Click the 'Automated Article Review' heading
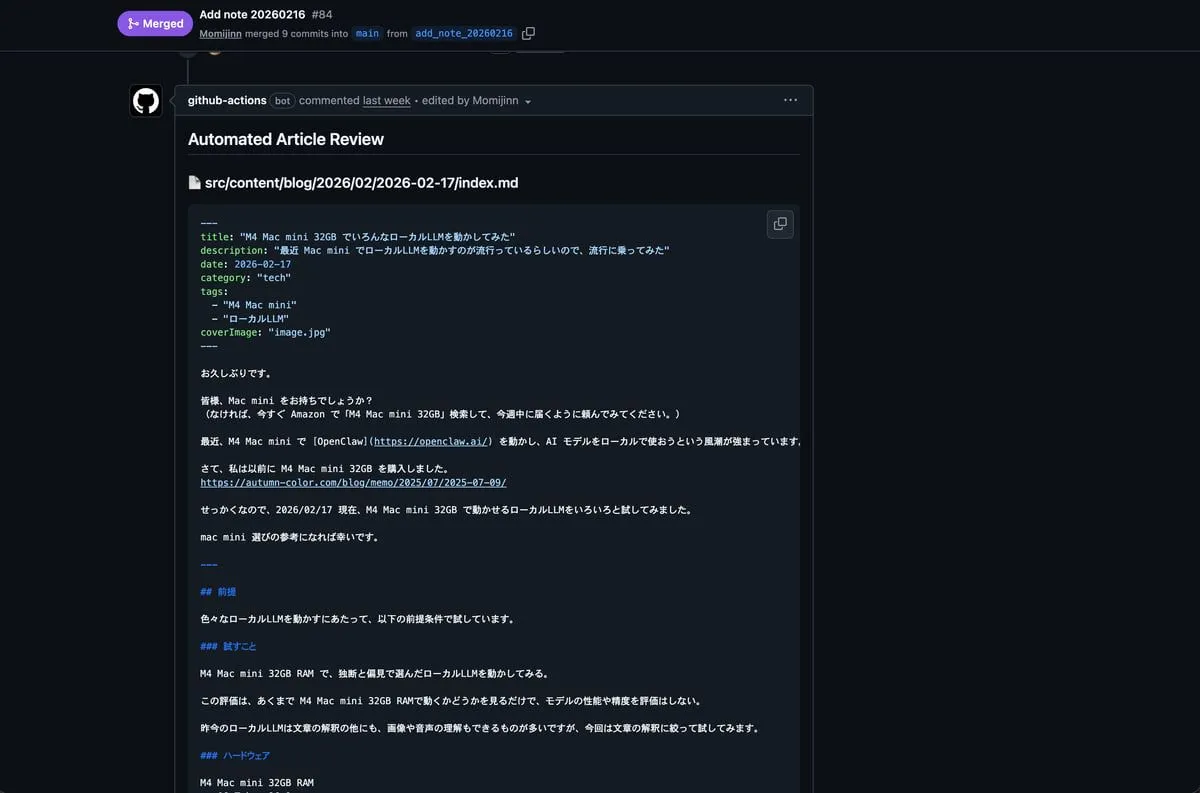Screen dimensions: 1200x793 [x=286, y=139]
